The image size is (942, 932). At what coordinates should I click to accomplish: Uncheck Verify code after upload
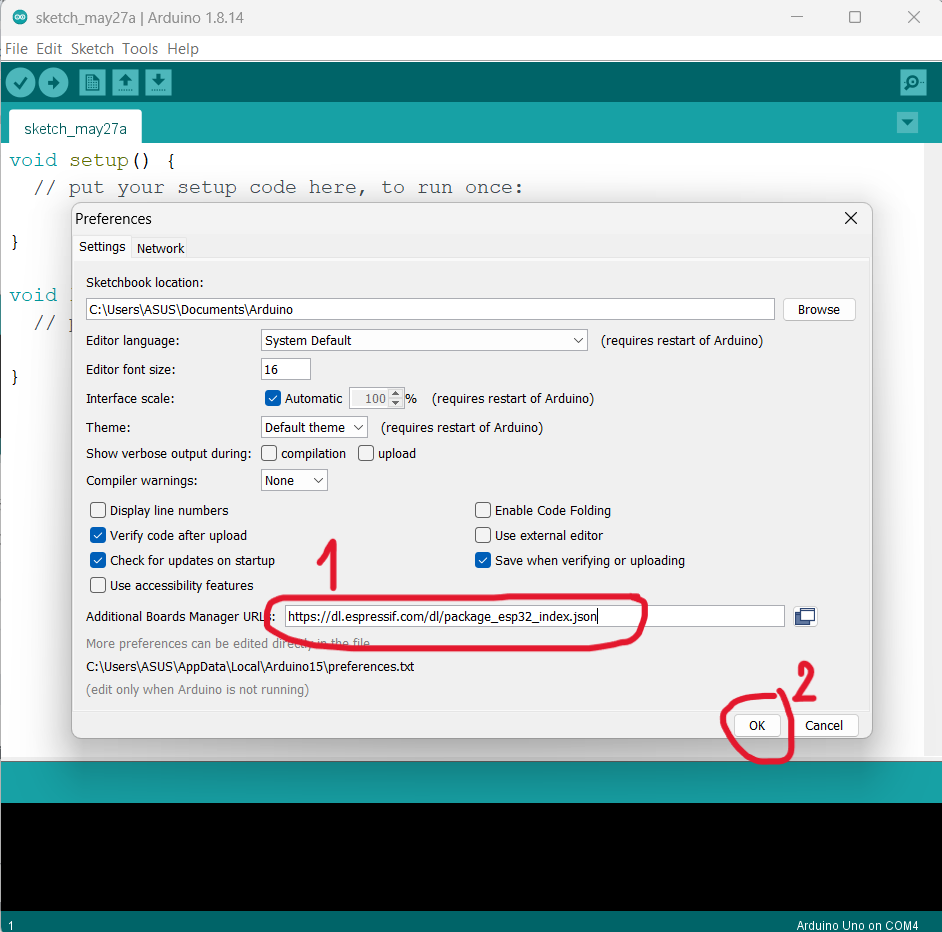(x=98, y=535)
